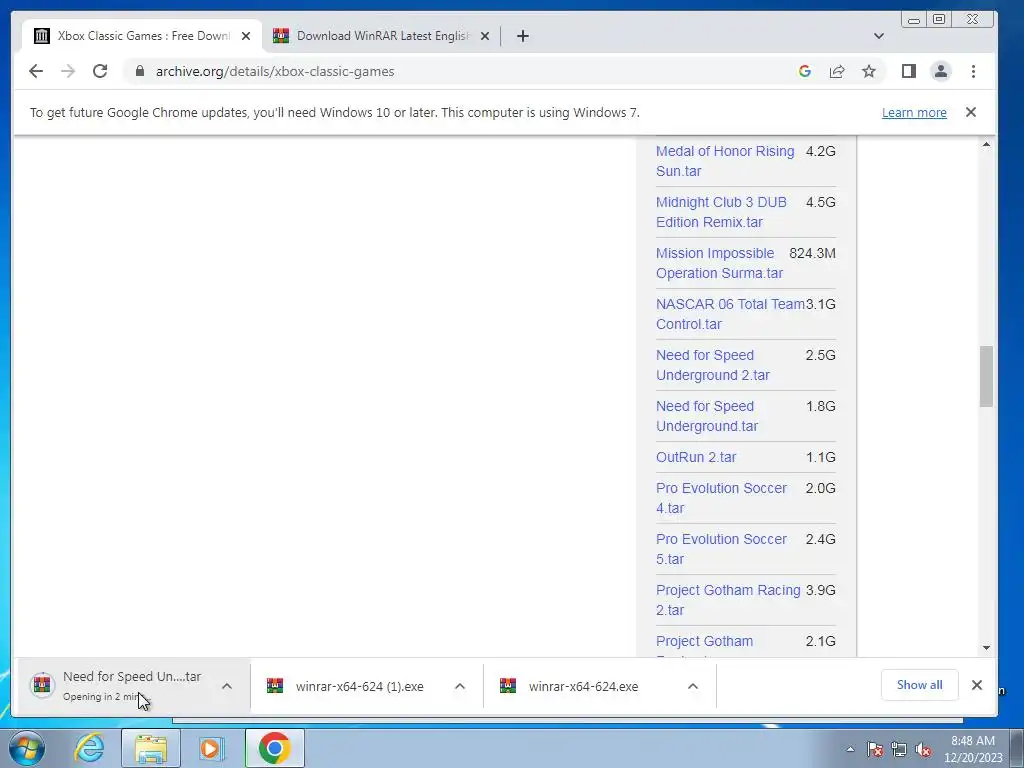This screenshot has width=1024, height=768.
Task: Close the Xbox Classic Games tab
Action: click(x=246, y=36)
